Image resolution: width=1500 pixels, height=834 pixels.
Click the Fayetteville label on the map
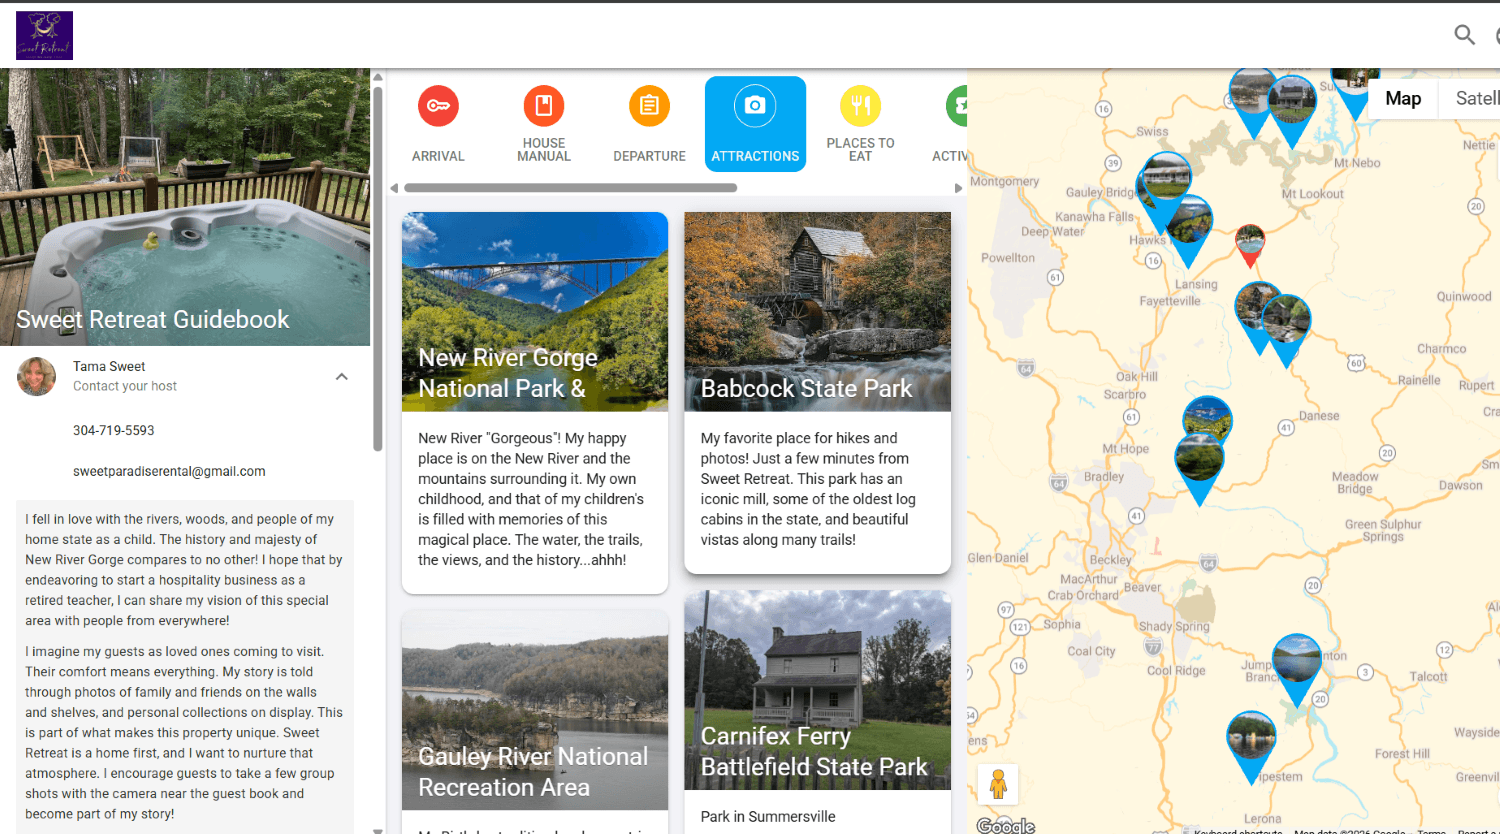click(x=1170, y=301)
